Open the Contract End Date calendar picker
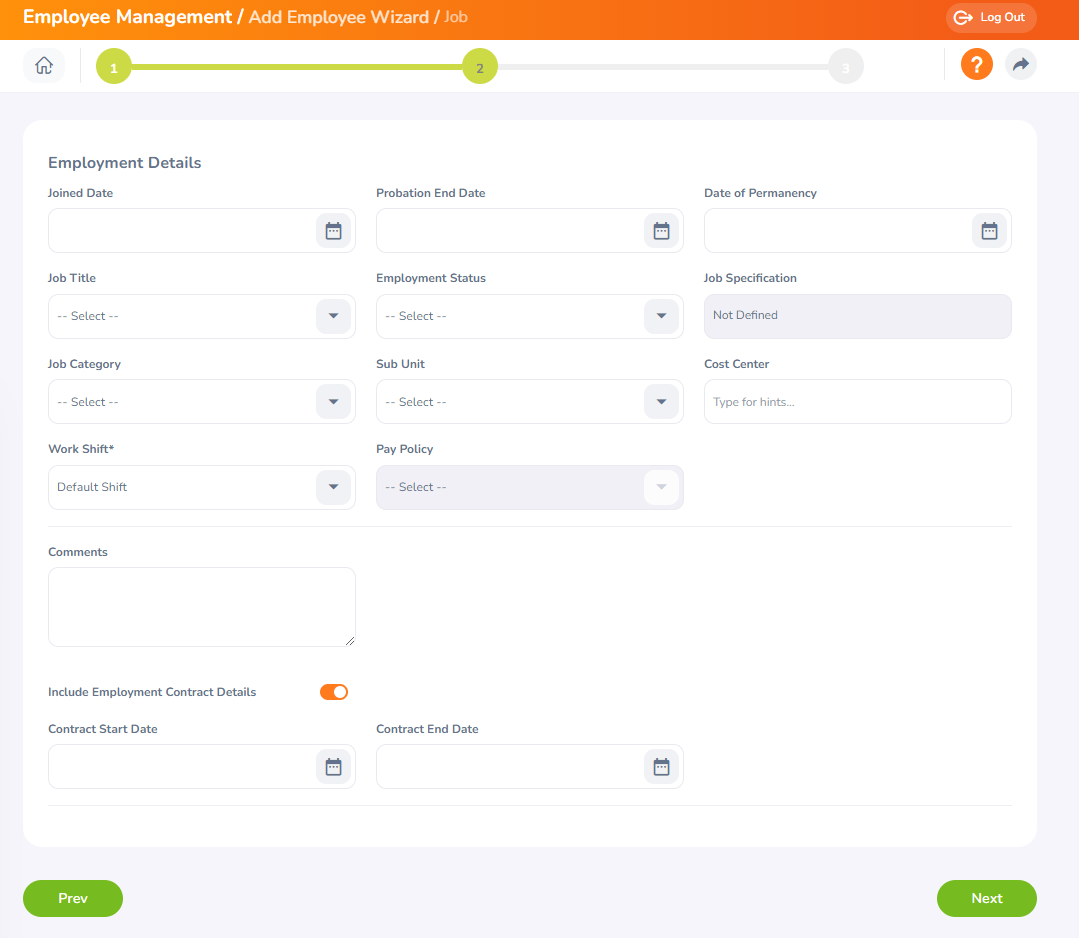Image resolution: width=1079 pixels, height=938 pixels. pos(661,766)
